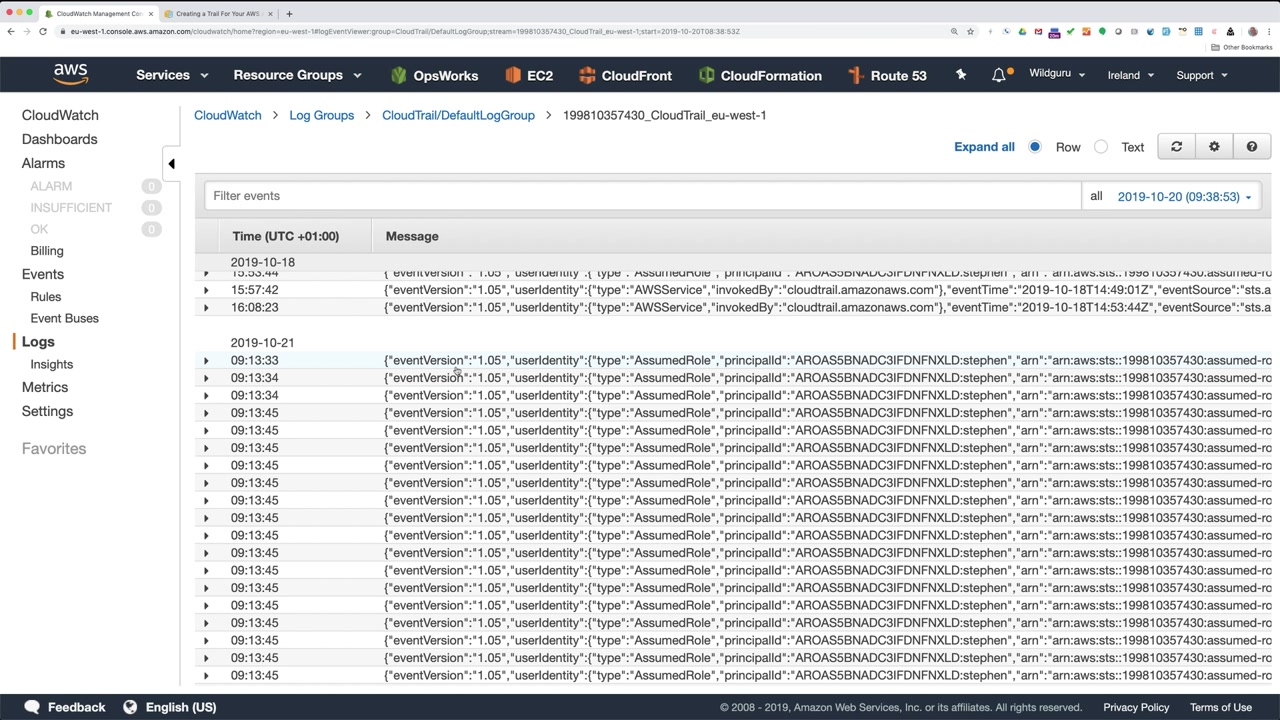Image resolution: width=1280 pixels, height=720 pixels.
Task: Click the AWS logo home icon
Action: tap(70, 75)
